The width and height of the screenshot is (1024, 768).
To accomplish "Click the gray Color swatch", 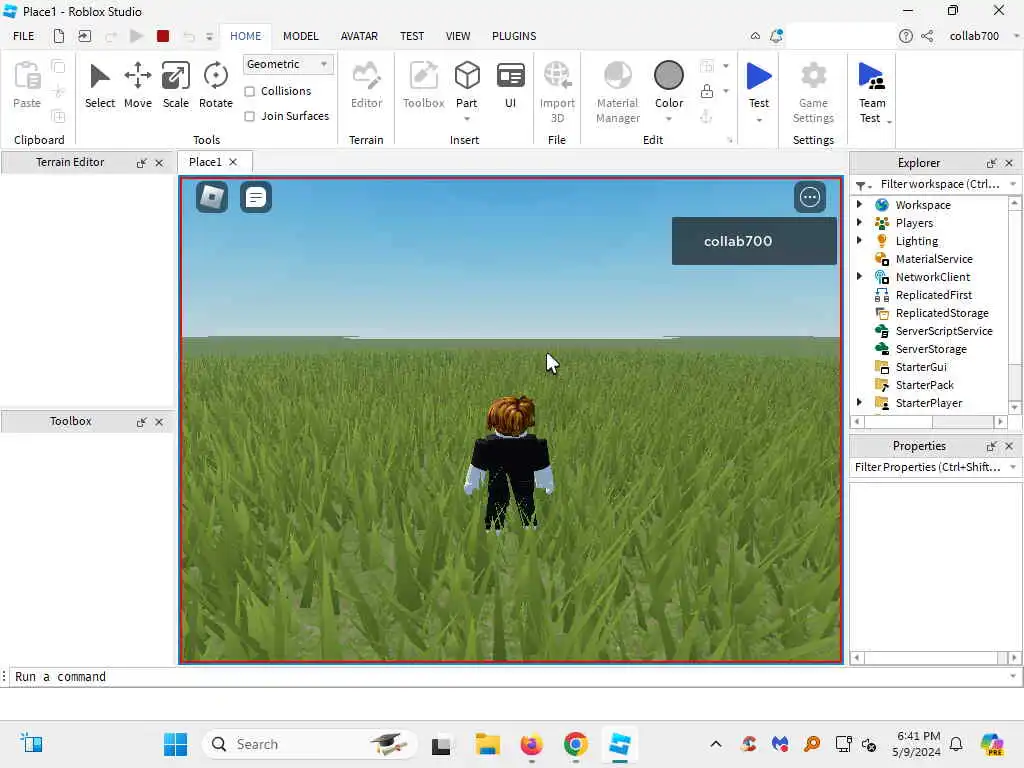I will pyautogui.click(x=669, y=76).
